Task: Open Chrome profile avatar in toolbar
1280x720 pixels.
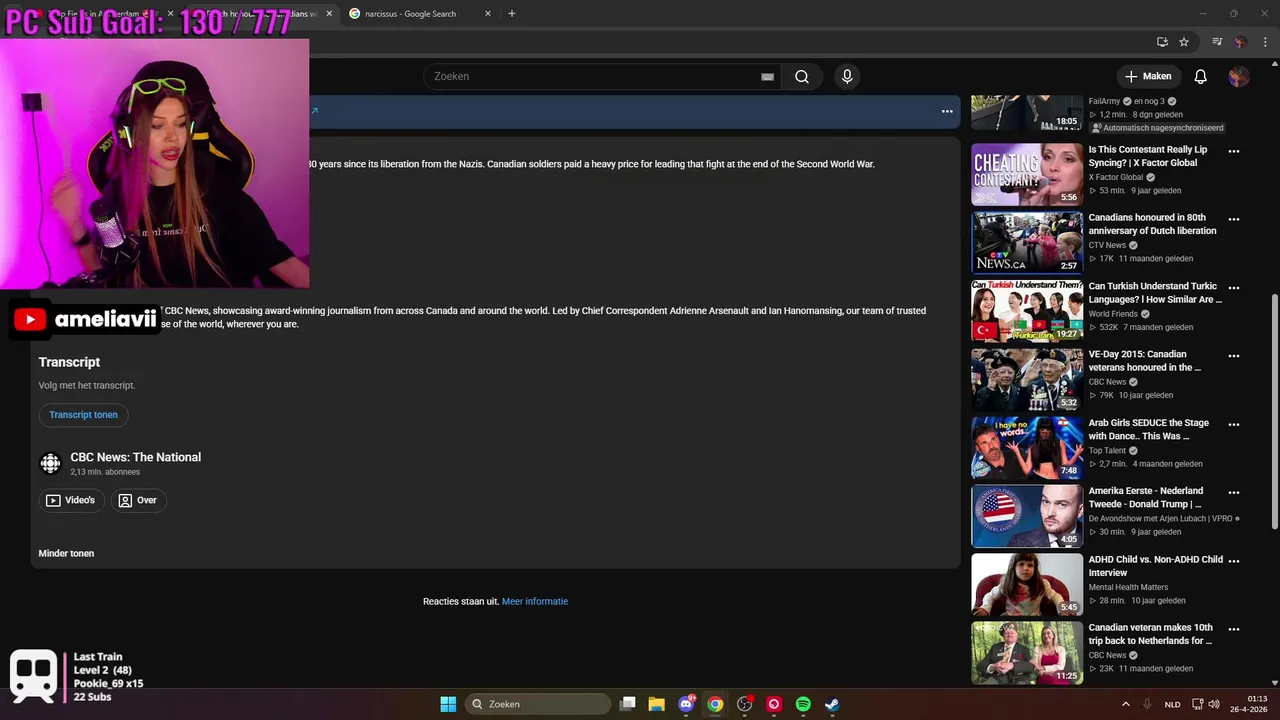Action: (1240, 42)
